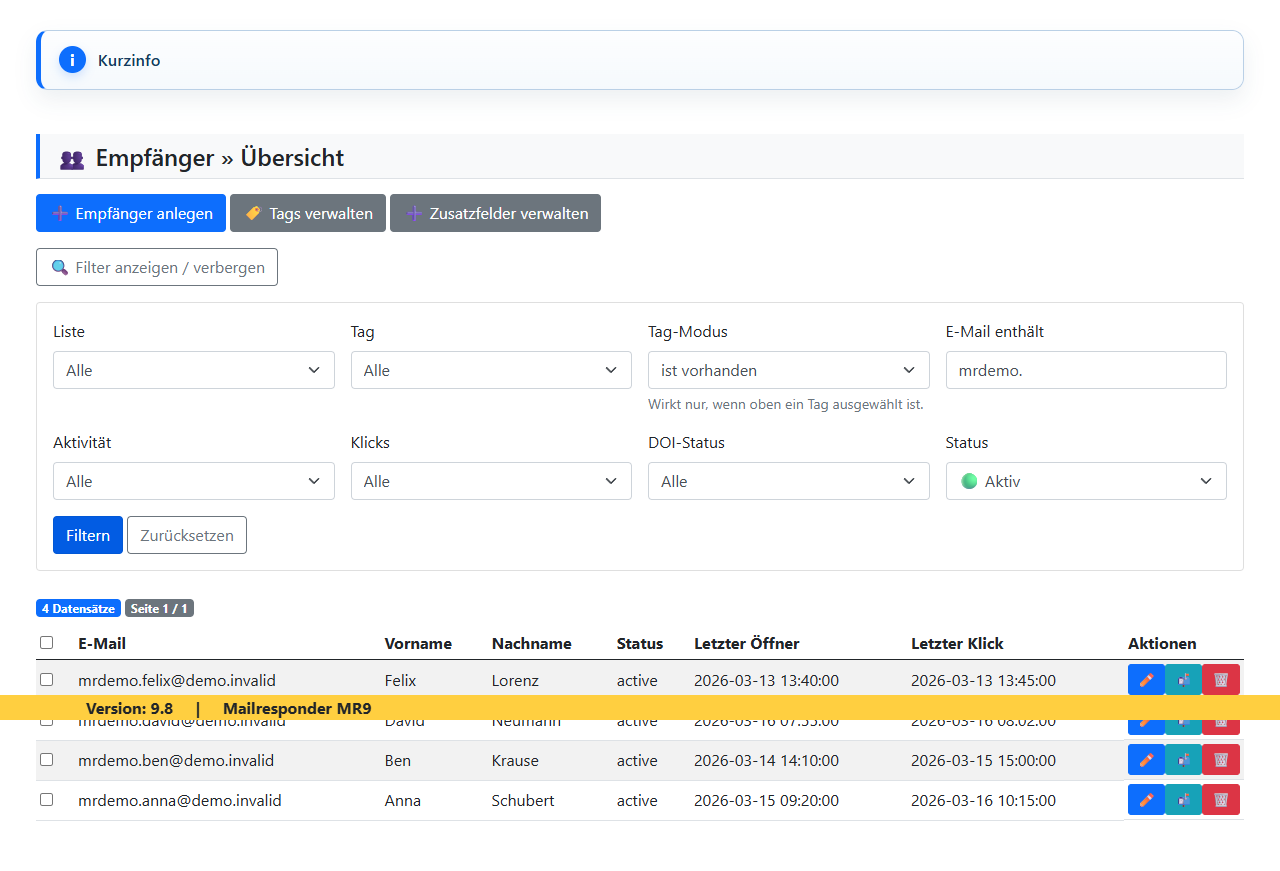Select the checkbox for mrdemo.anna@demo.invalid
Image resolution: width=1280 pixels, height=871 pixels.
[46, 800]
